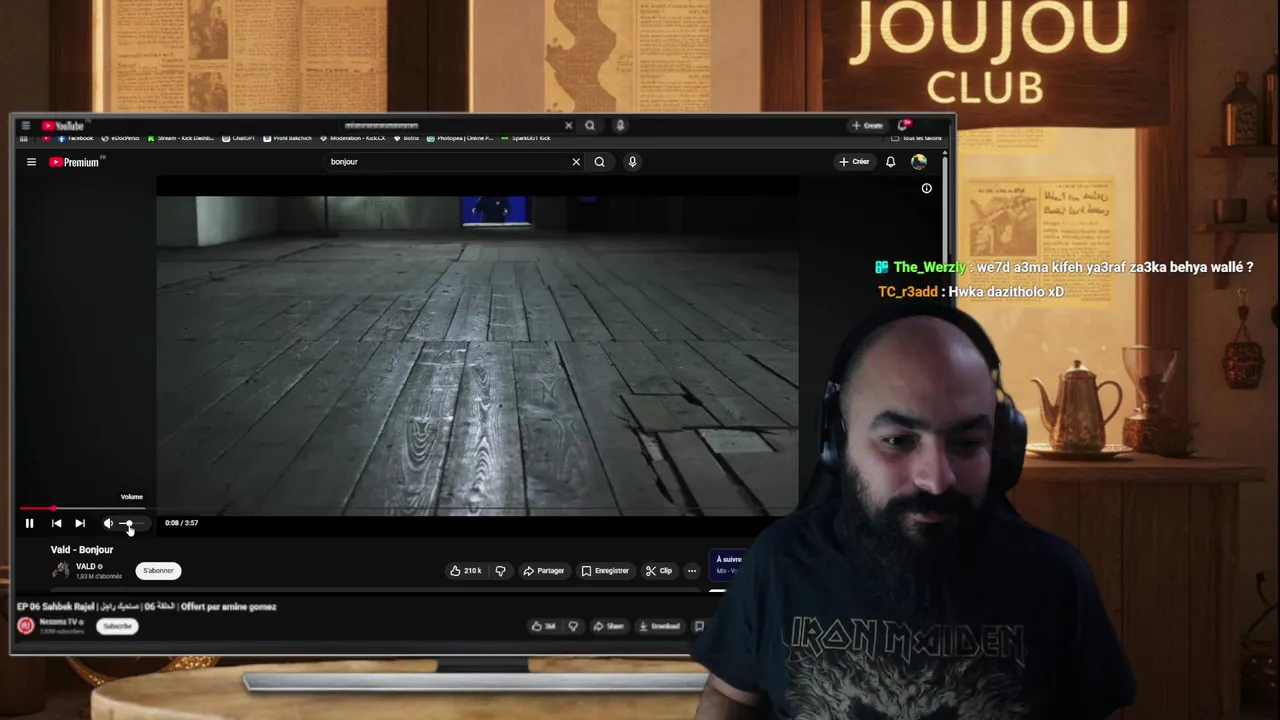1280x720 pixels.
Task: Save the video with Enregistrer
Action: click(605, 571)
